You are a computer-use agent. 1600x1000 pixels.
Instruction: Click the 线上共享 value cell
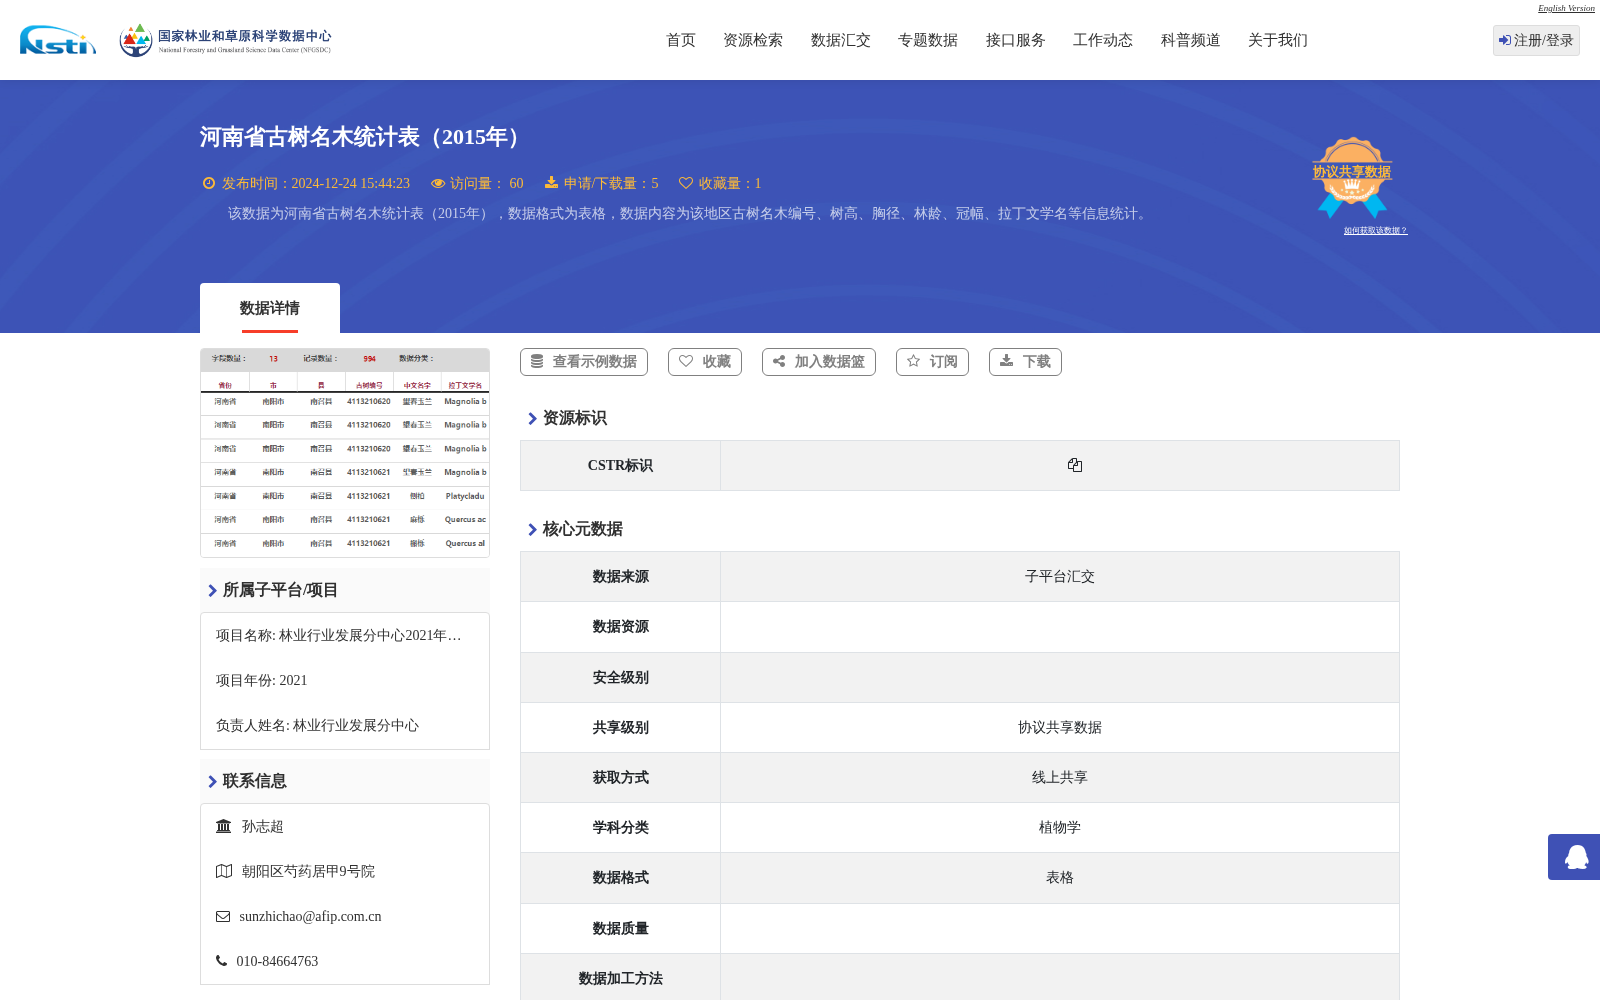coord(1060,777)
